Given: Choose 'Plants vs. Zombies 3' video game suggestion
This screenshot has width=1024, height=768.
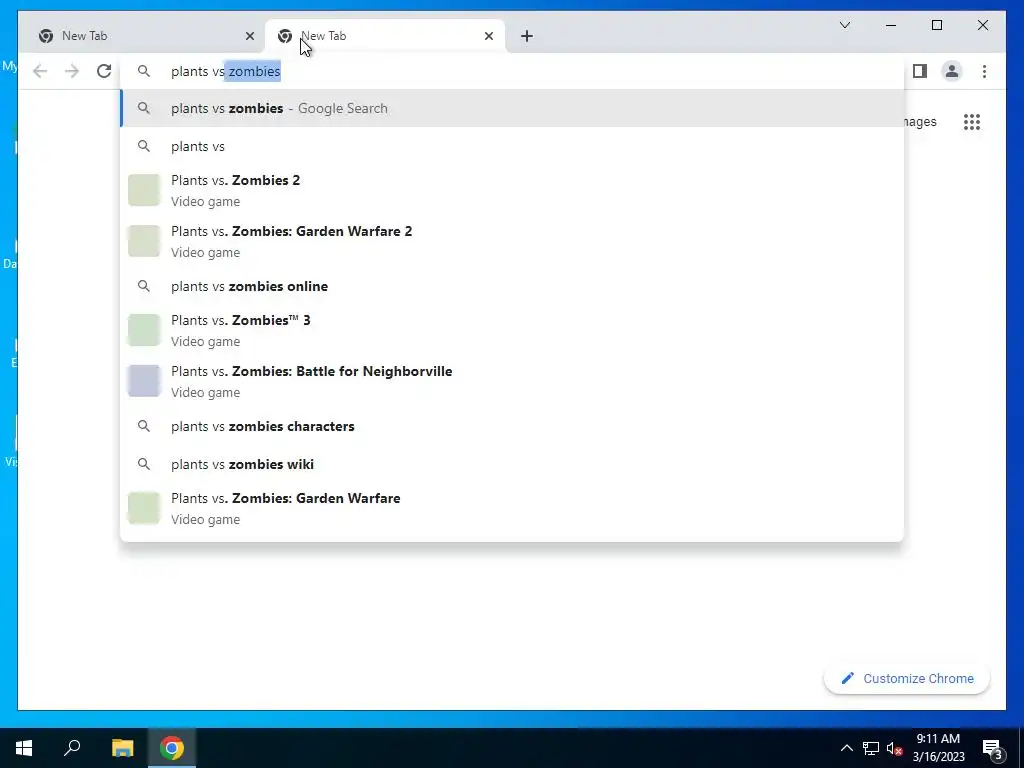Looking at the screenshot, I should (512, 330).
